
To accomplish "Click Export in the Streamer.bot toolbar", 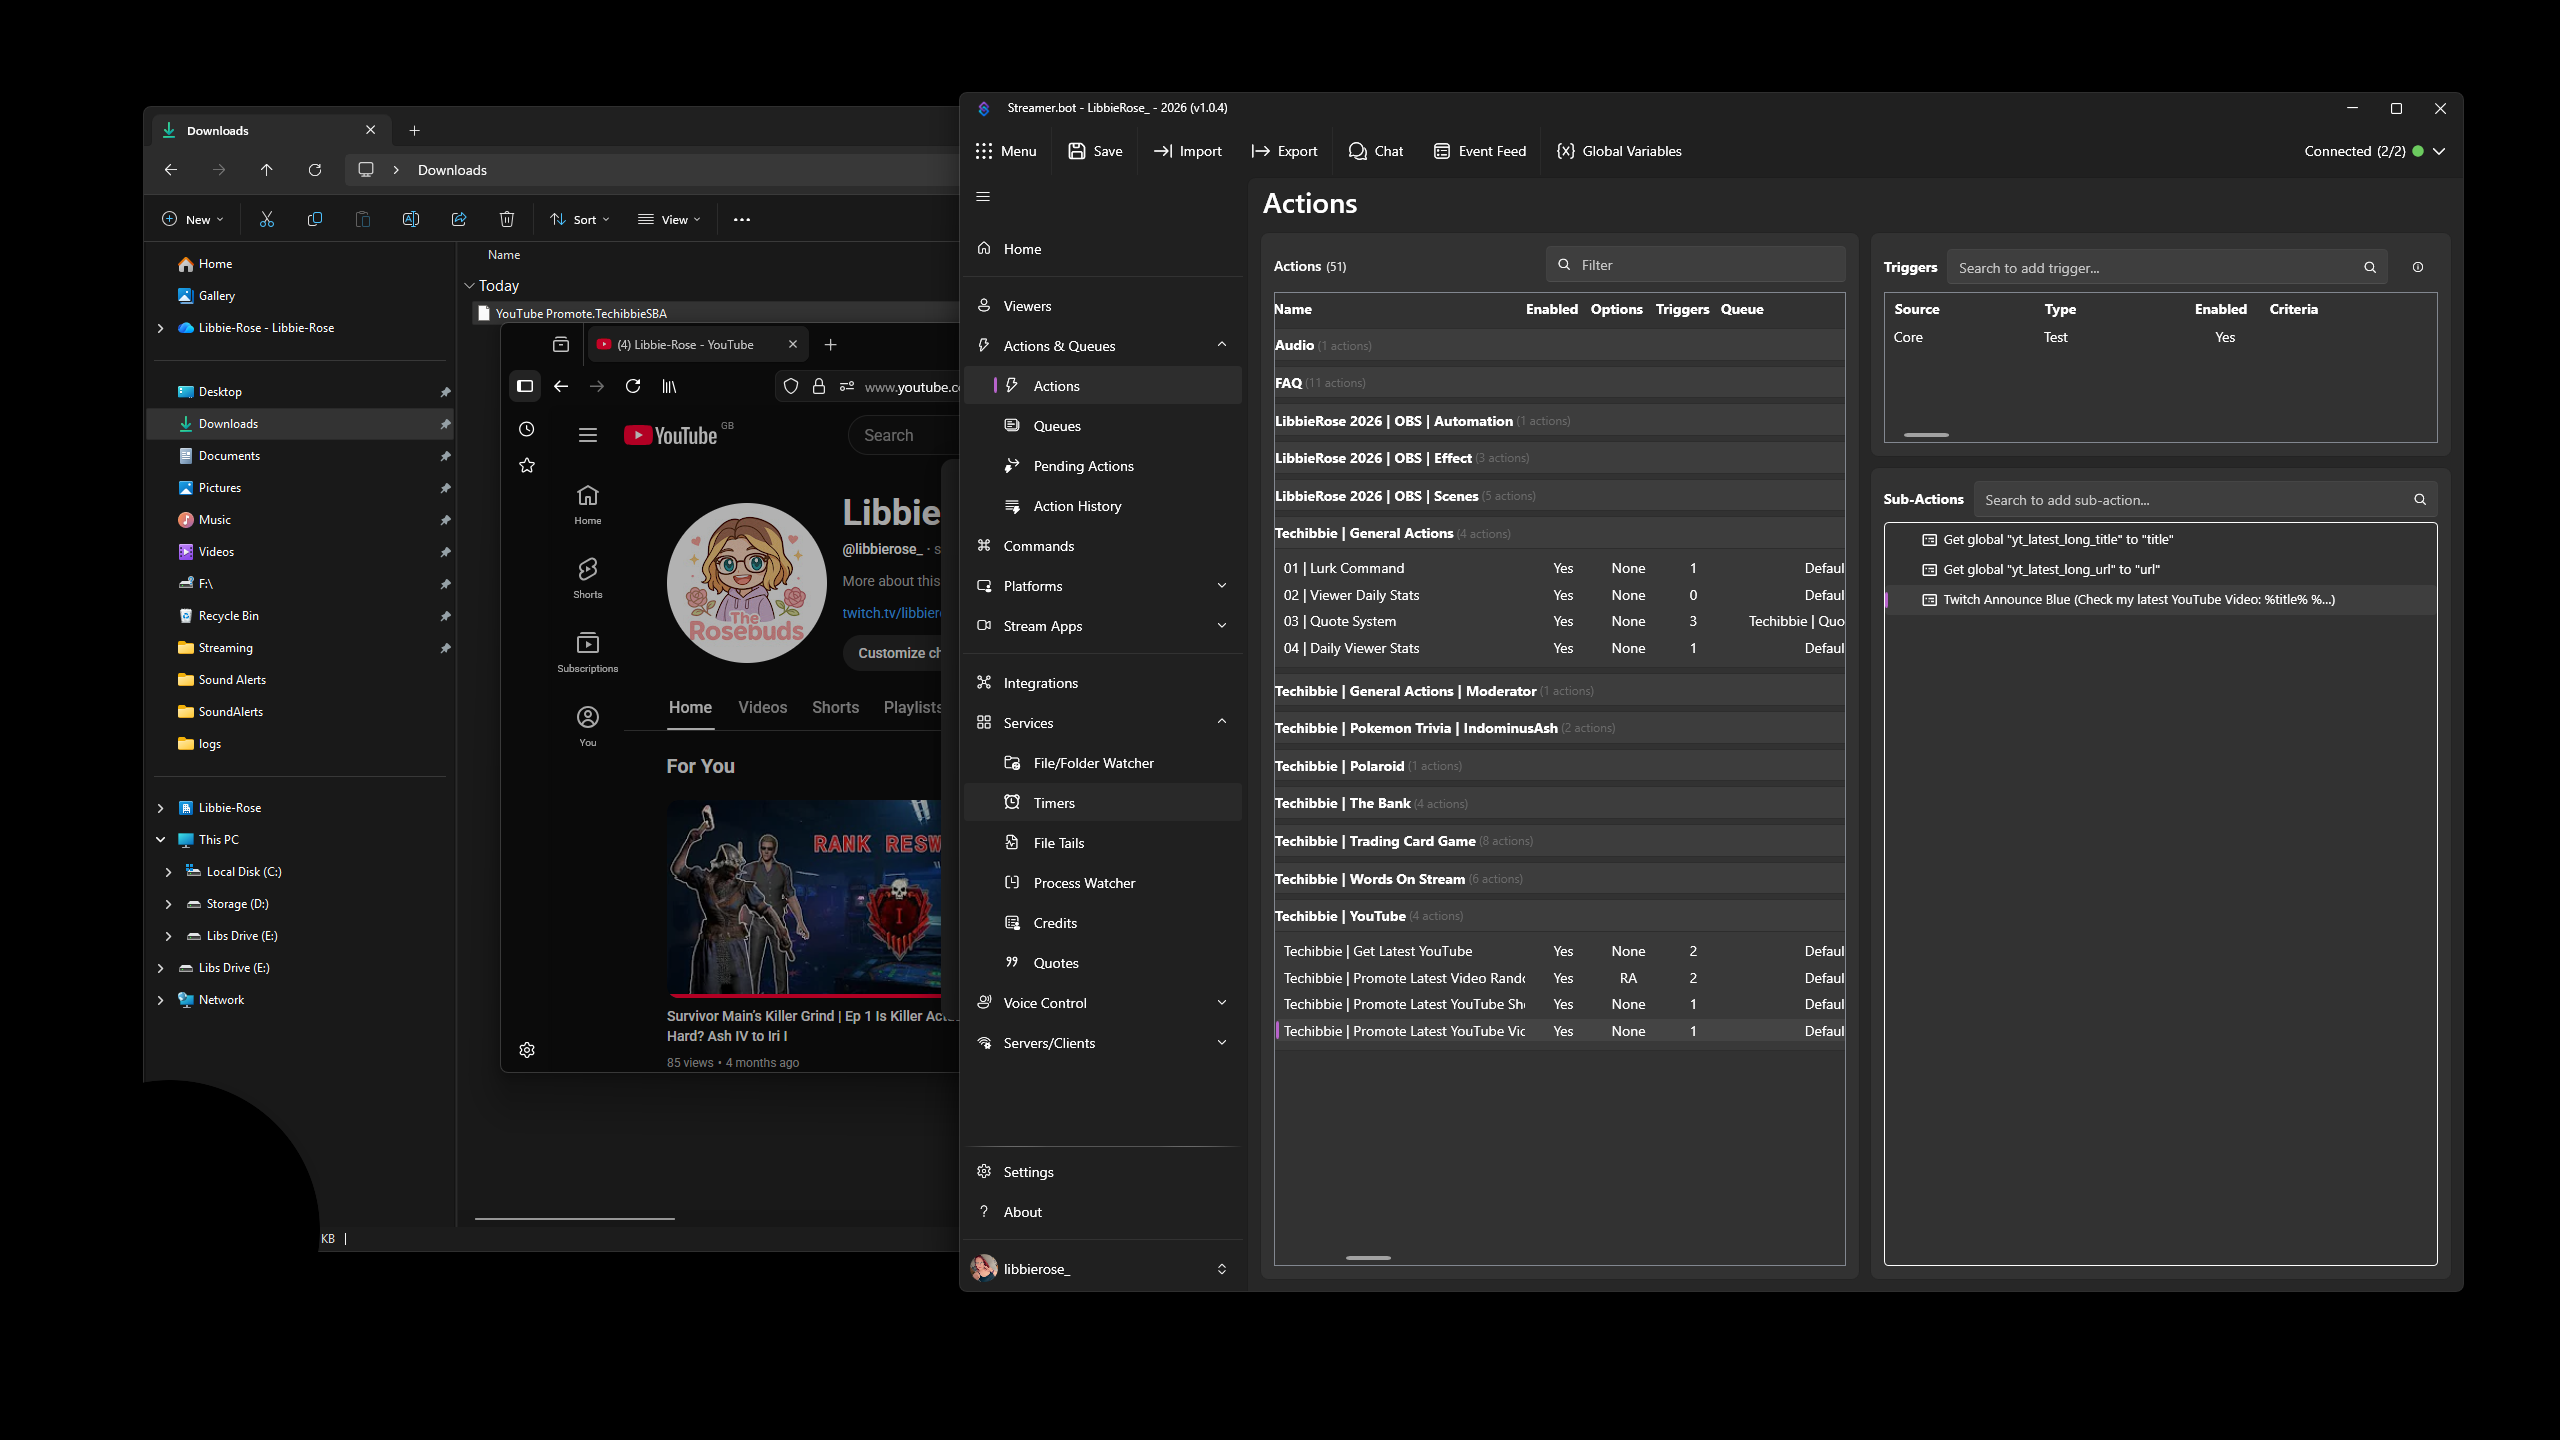I will (1285, 151).
